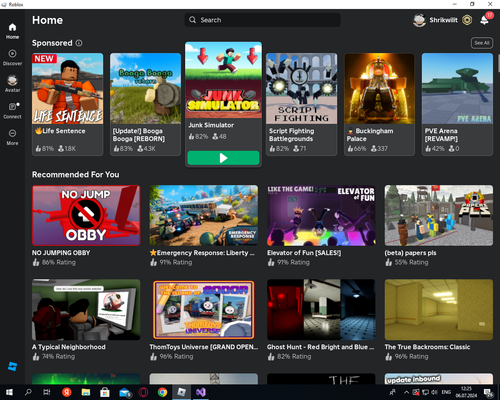
Task: Open ThomToys Universe thumbnail
Action: (204, 310)
